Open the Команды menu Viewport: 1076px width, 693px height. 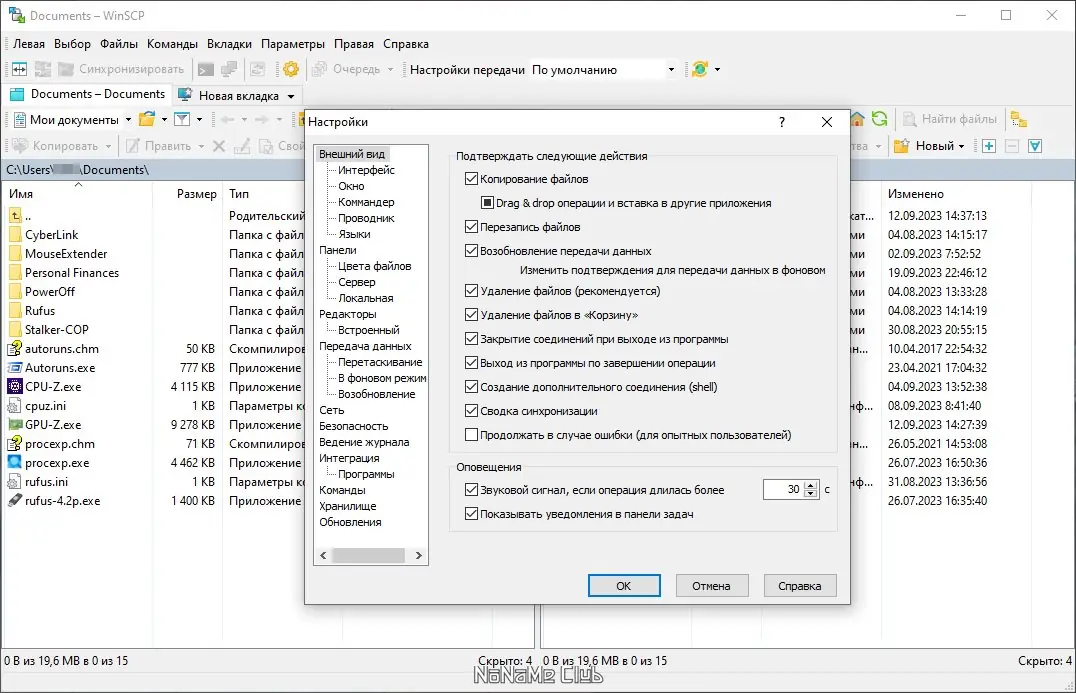coord(172,44)
